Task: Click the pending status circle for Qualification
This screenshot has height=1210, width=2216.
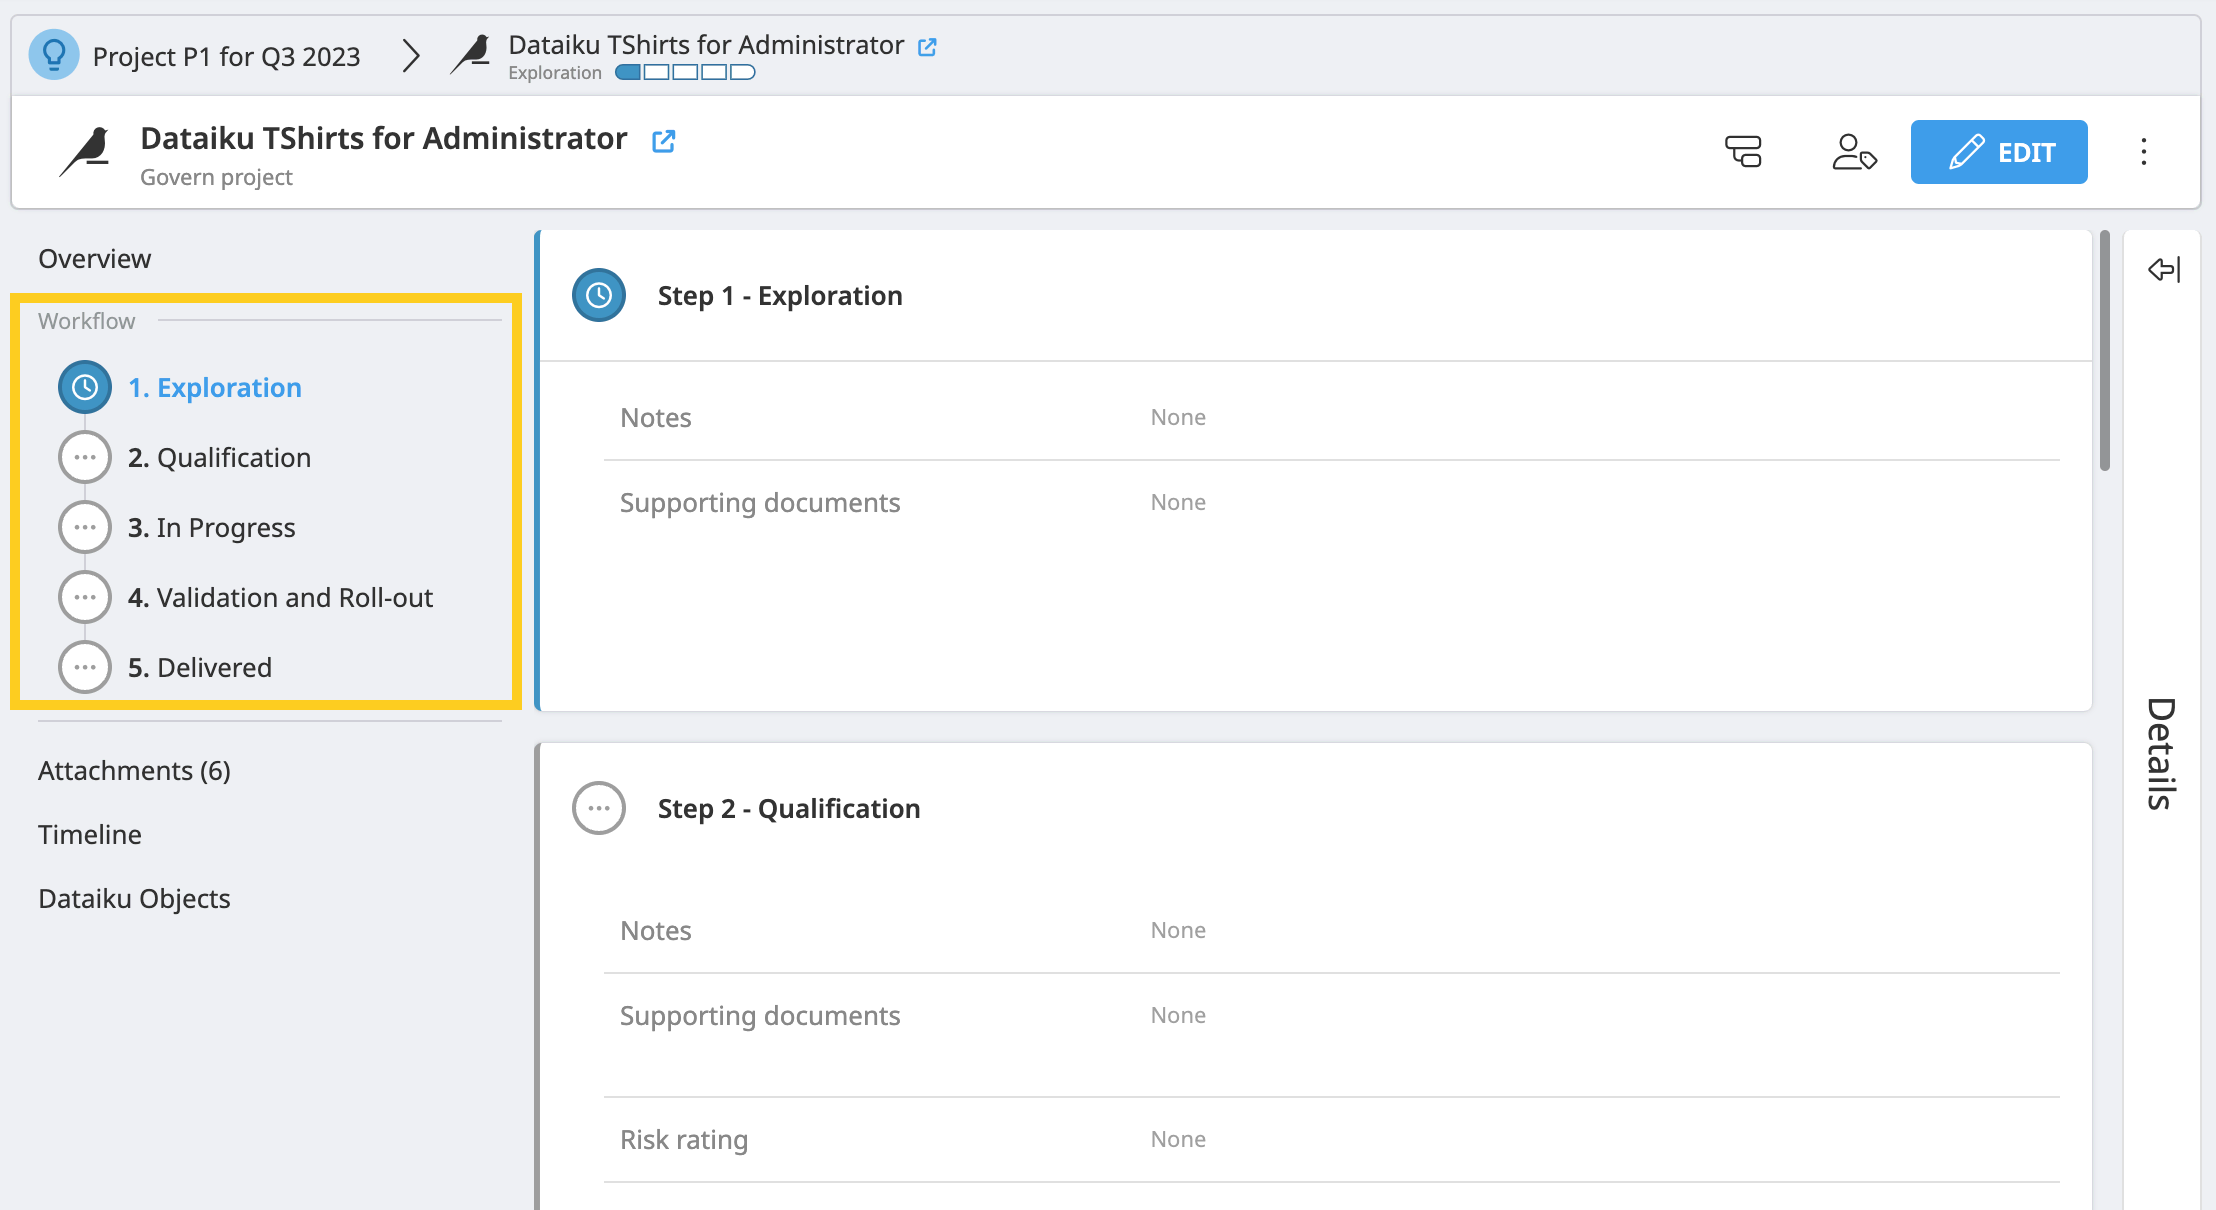Action: pyautogui.click(x=85, y=458)
